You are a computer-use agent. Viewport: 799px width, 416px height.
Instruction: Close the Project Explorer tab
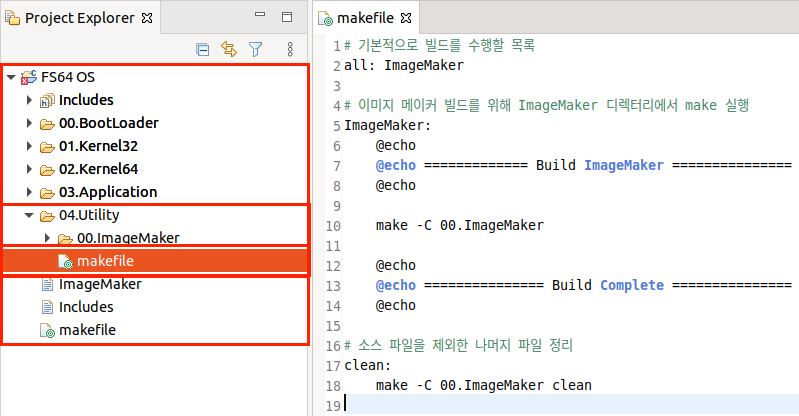coord(147,18)
